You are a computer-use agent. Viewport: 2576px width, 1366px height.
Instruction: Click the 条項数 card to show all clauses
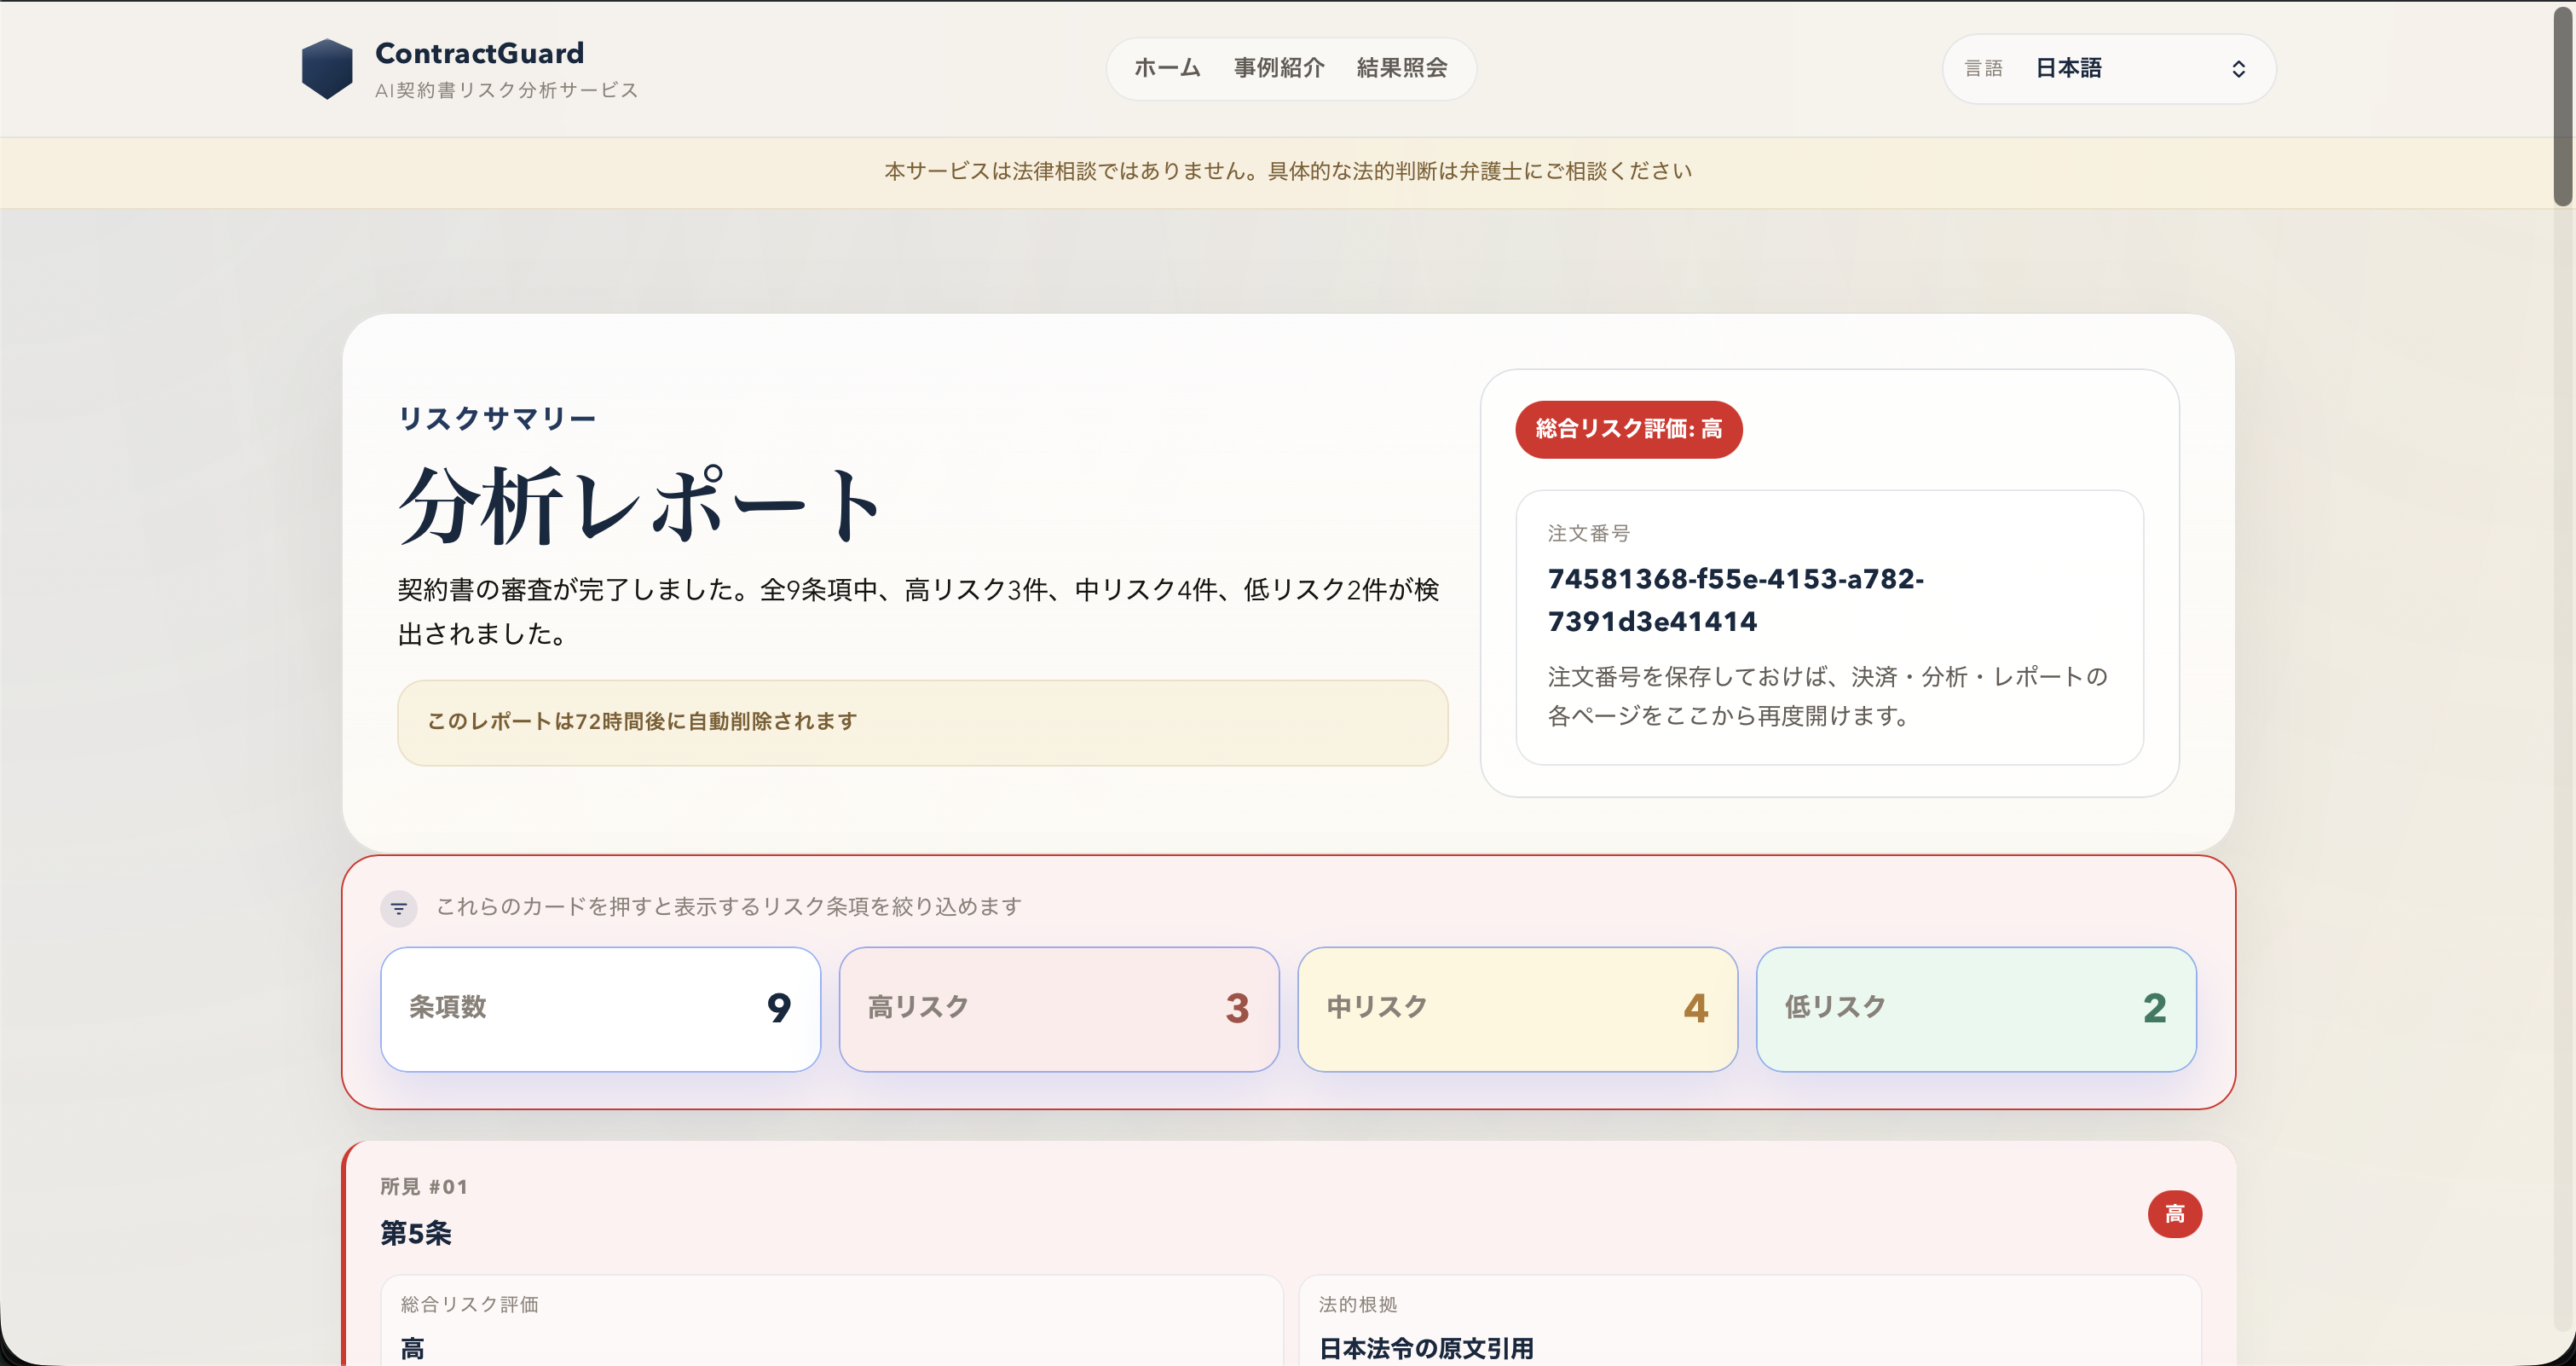point(600,1009)
